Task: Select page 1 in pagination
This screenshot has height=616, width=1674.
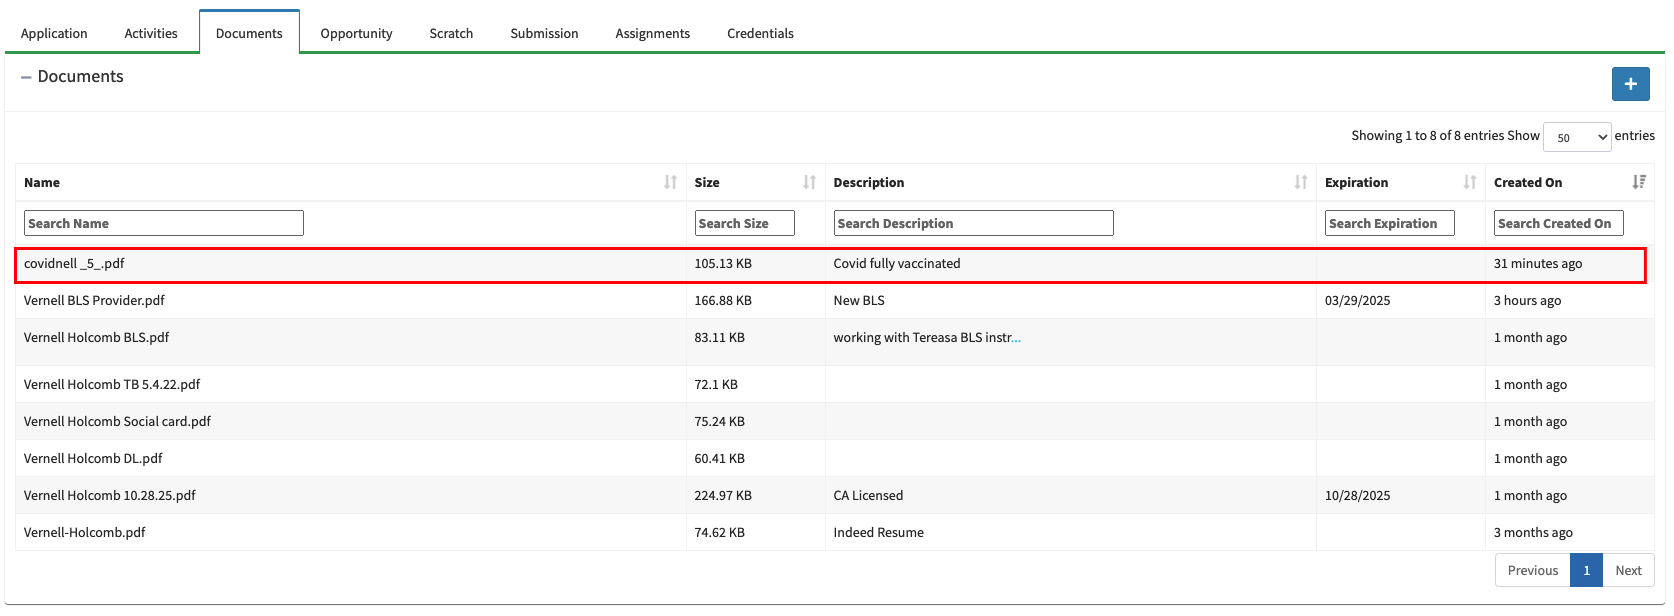Action: point(1586,570)
